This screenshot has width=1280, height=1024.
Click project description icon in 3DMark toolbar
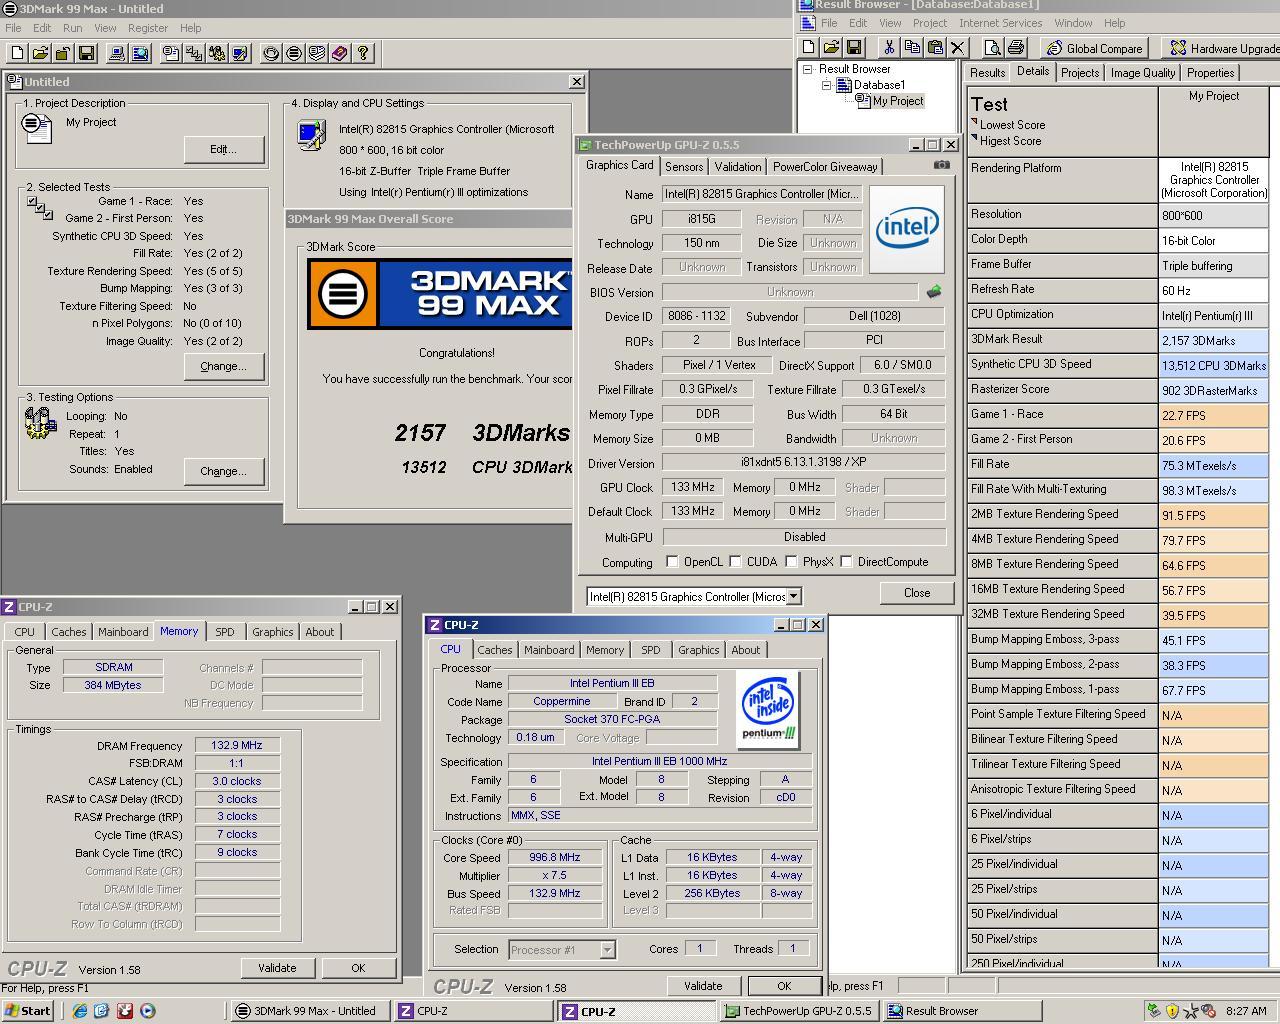pyautogui.click(x=171, y=53)
